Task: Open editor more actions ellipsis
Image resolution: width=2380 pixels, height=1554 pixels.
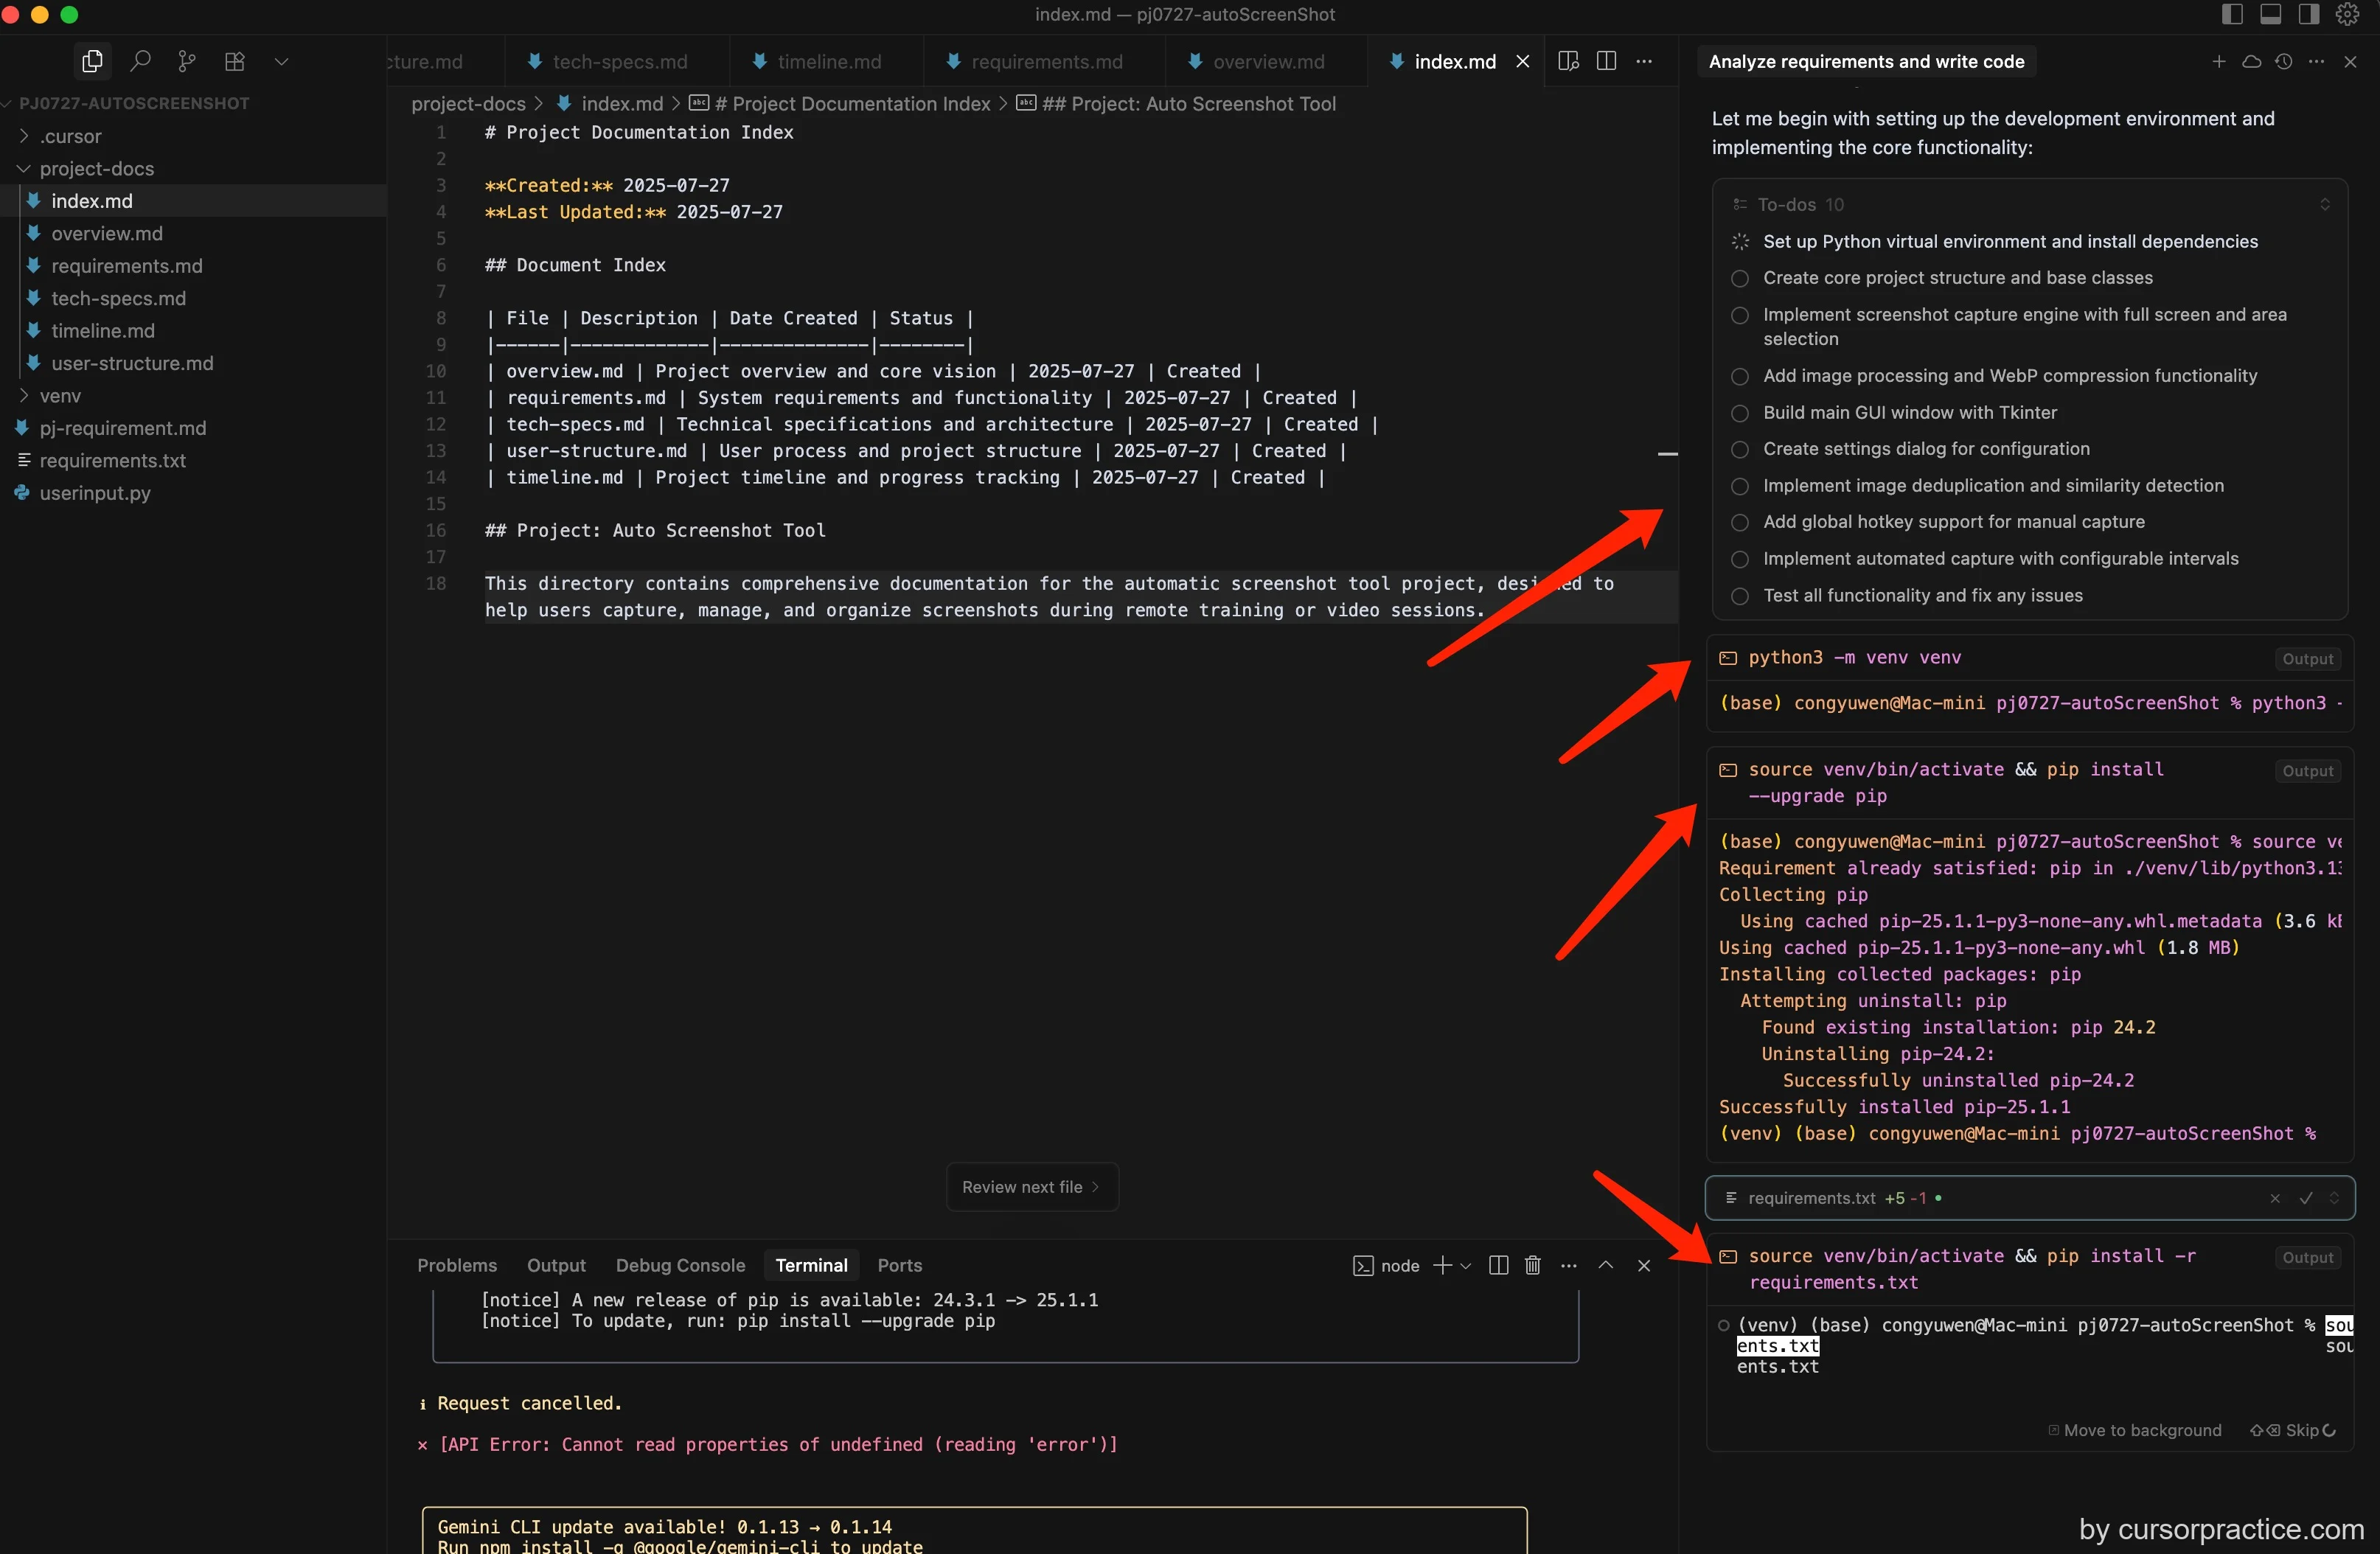Action: click(1644, 61)
